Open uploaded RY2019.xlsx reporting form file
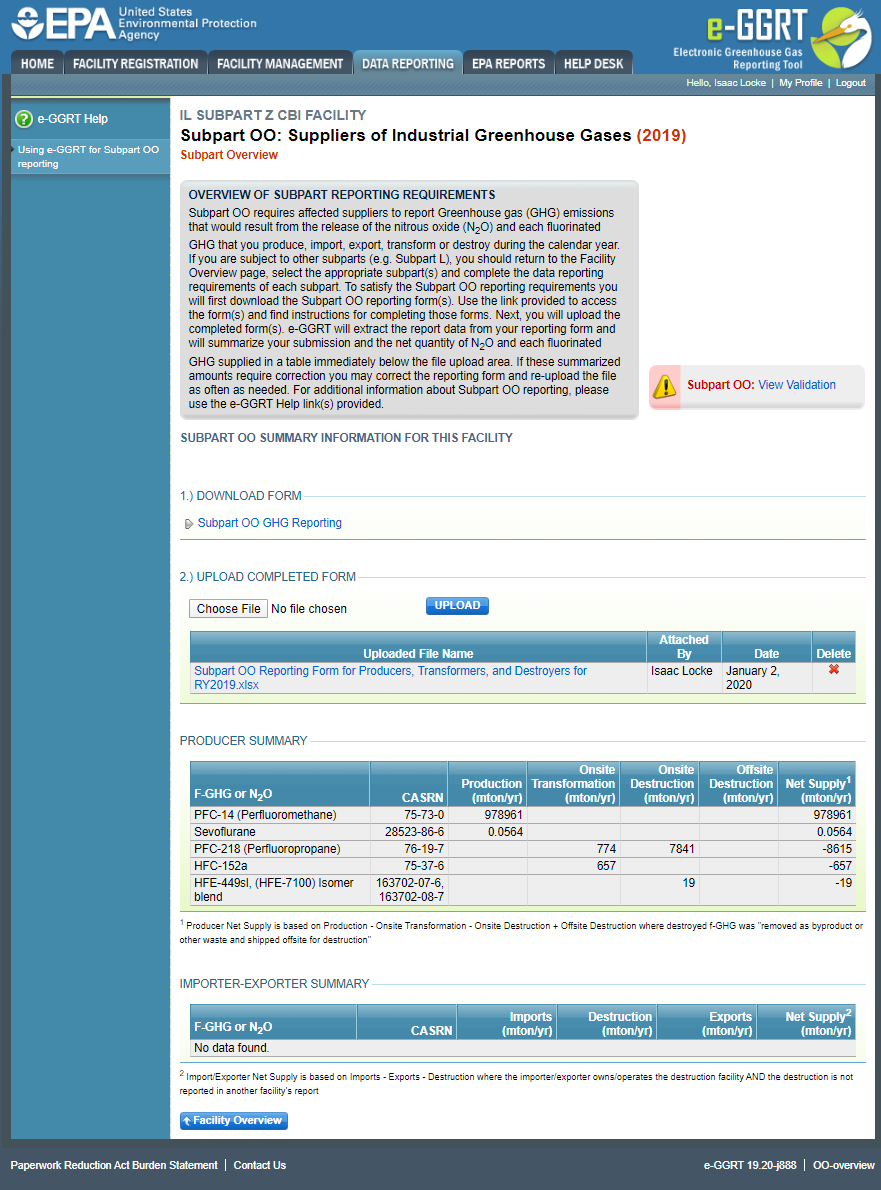This screenshot has height=1190, width=881. pyautogui.click(x=390, y=678)
